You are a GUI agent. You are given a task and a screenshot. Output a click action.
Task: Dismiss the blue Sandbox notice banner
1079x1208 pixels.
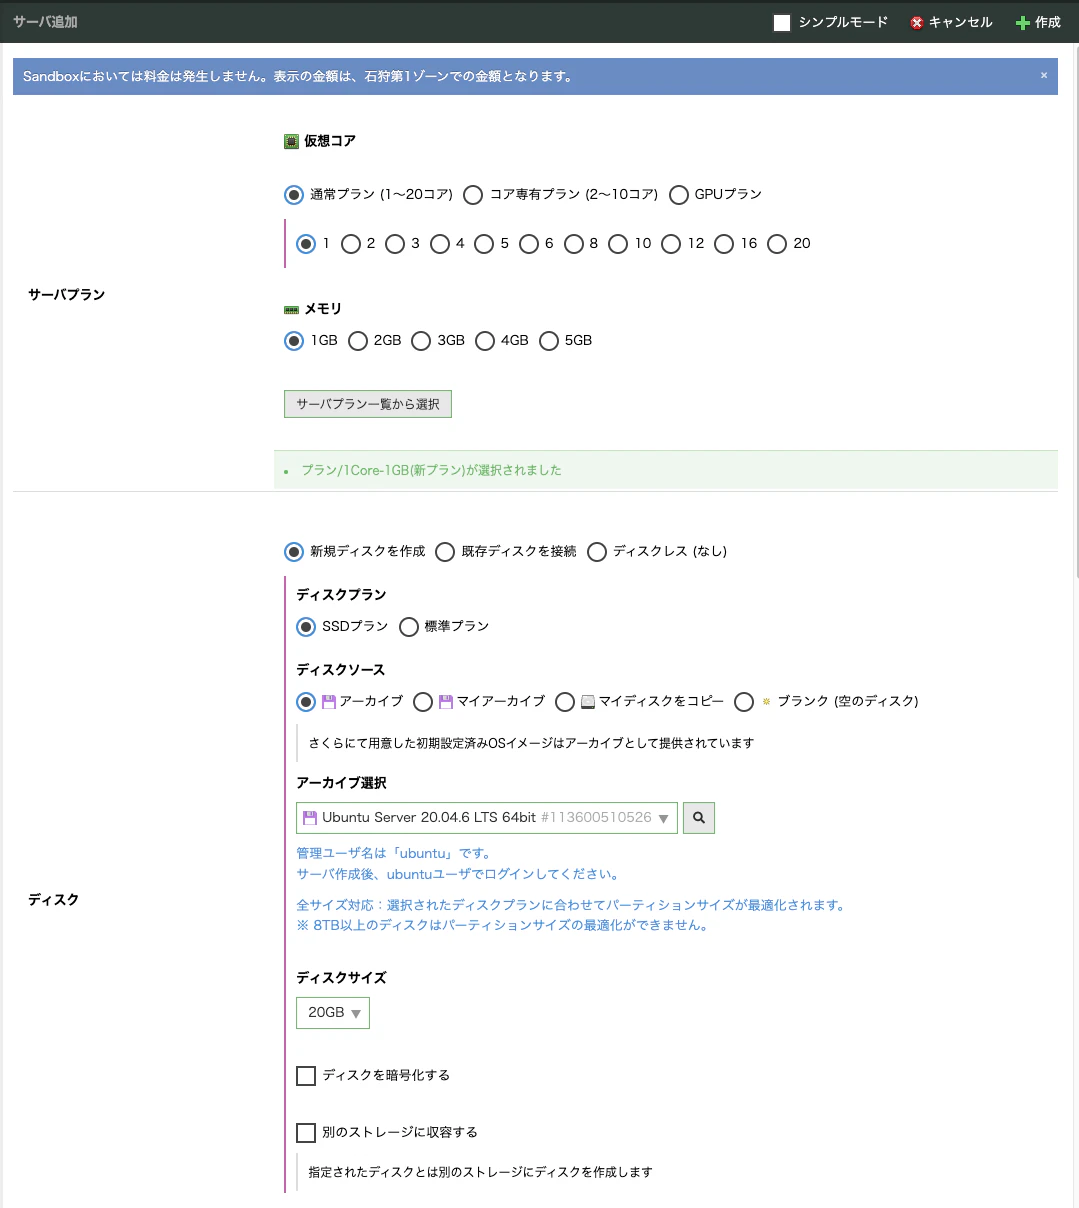pyautogui.click(x=1046, y=76)
